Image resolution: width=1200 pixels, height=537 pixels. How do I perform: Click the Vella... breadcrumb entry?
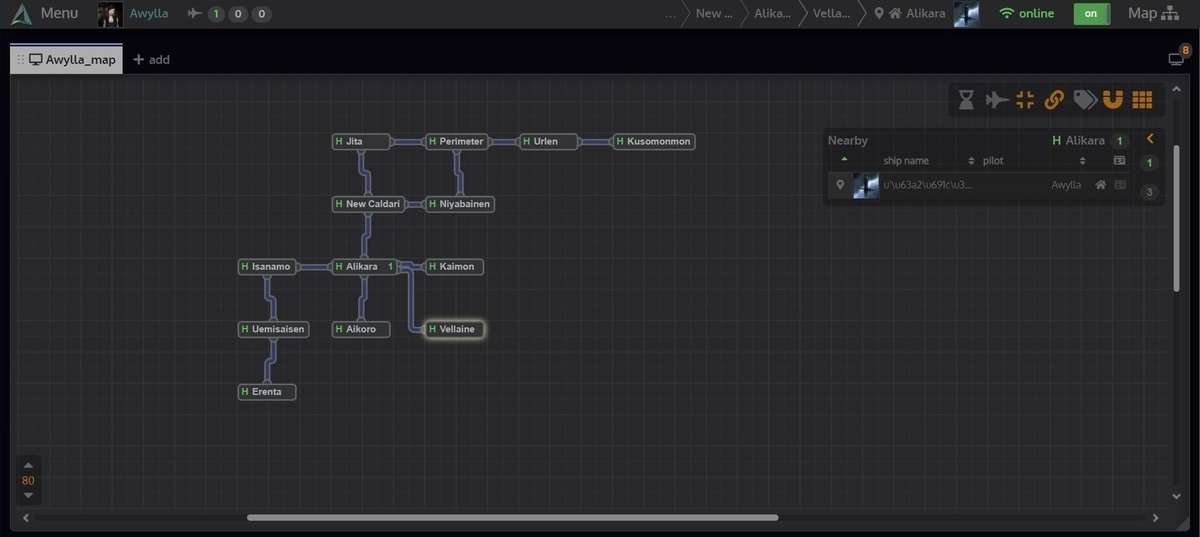pyautogui.click(x=832, y=14)
